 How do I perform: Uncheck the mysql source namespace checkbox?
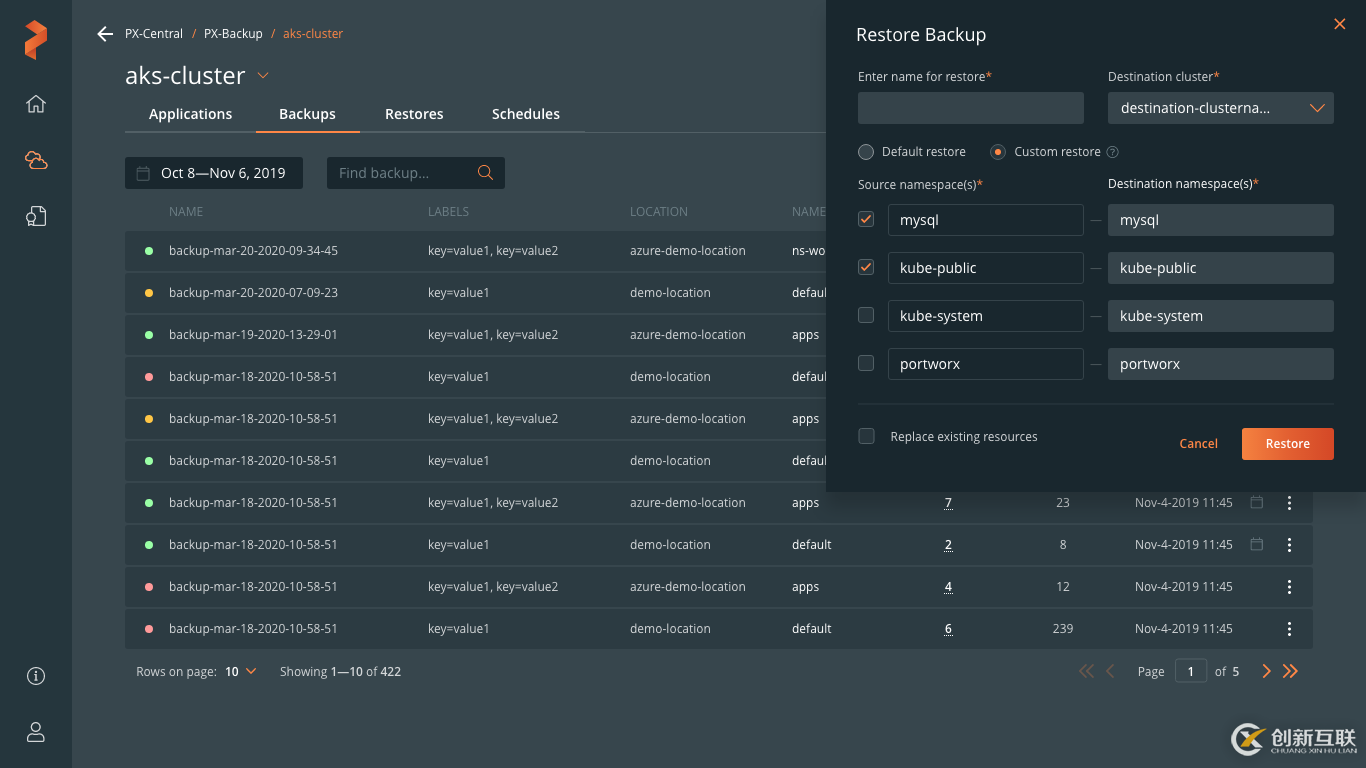click(866, 219)
